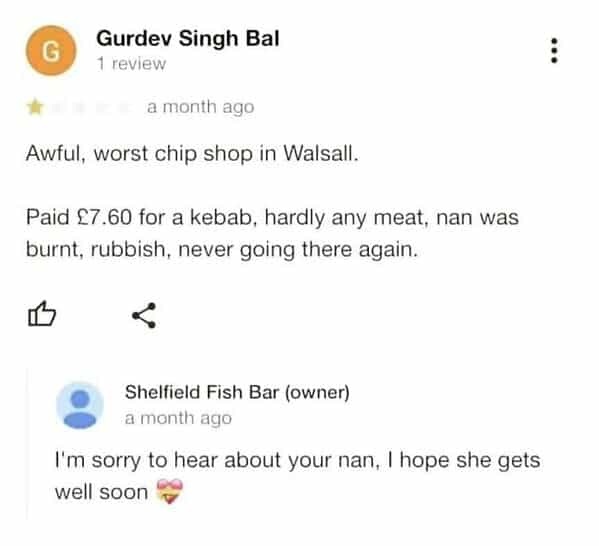Screen dimensions: 599x546
Task: Click the owner reply's 'a month ago' timestamp
Action: pyautogui.click(x=178, y=418)
